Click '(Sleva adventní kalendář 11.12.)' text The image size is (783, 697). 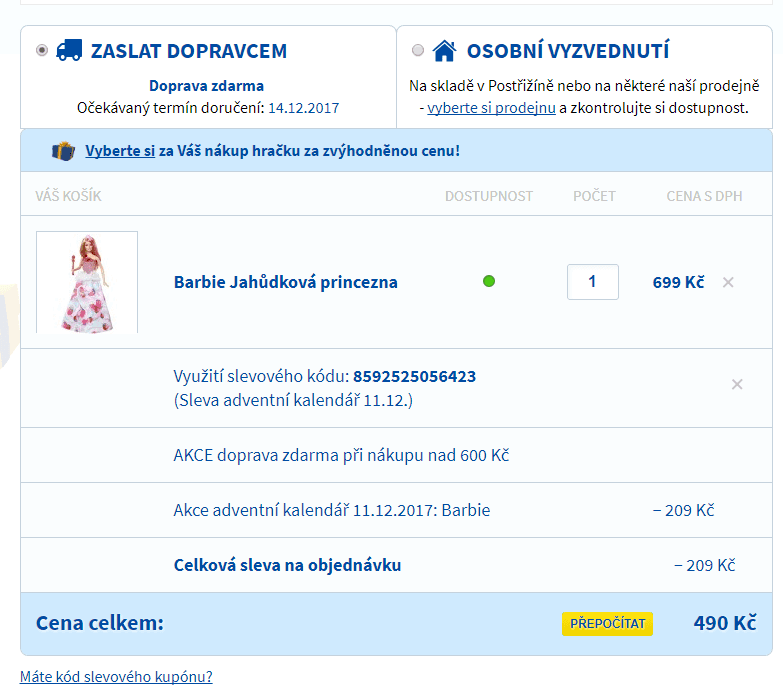pyautogui.click(x=293, y=400)
